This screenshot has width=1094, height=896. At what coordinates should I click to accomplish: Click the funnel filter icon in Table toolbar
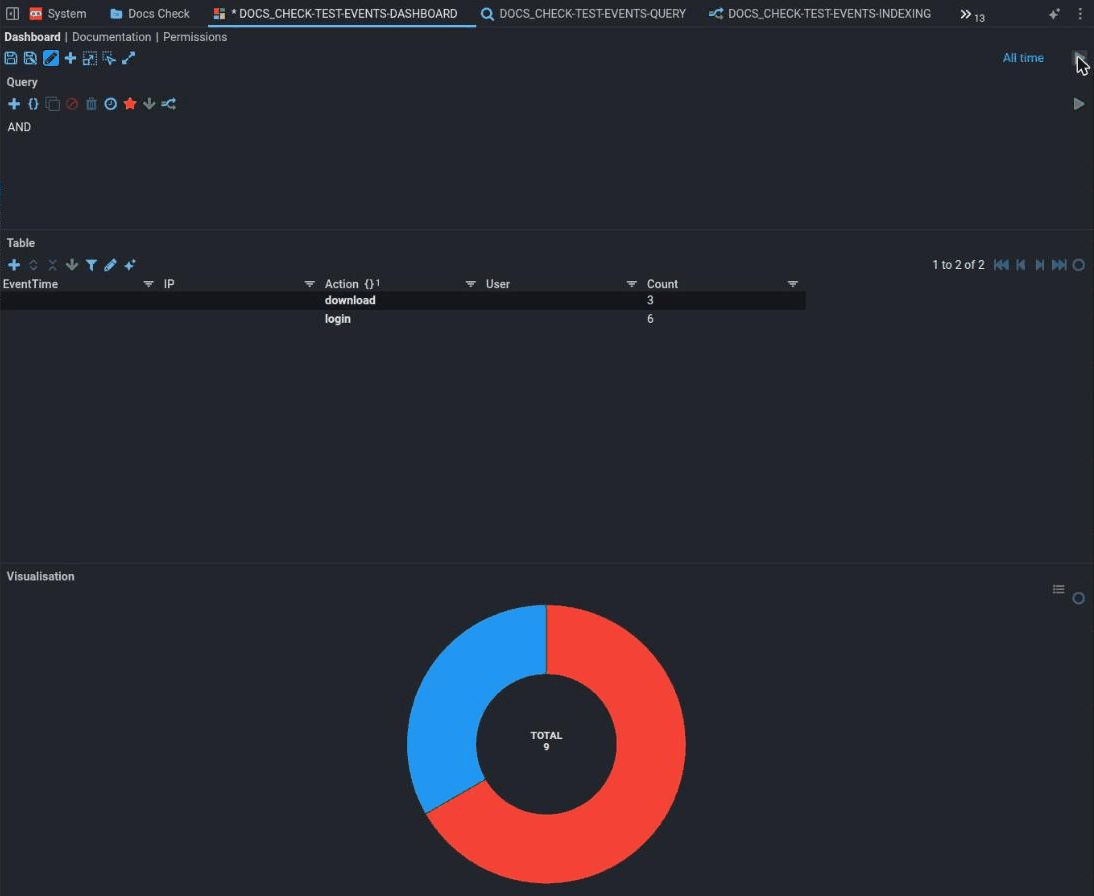(x=91, y=265)
